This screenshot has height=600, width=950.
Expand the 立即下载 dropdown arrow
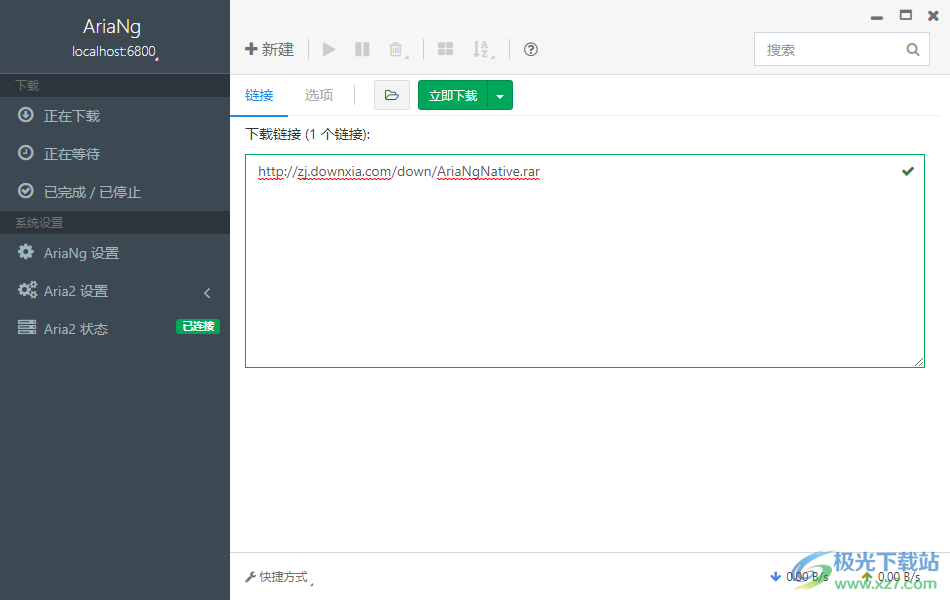tap(500, 96)
